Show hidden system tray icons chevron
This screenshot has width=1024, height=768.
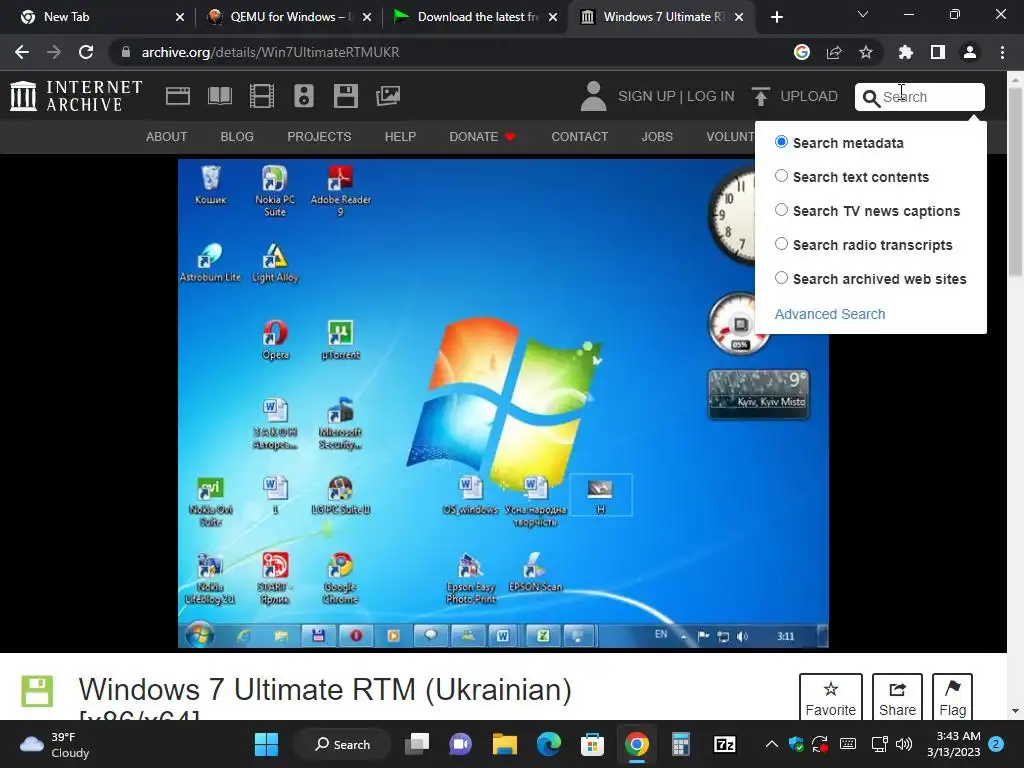click(771, 744)
